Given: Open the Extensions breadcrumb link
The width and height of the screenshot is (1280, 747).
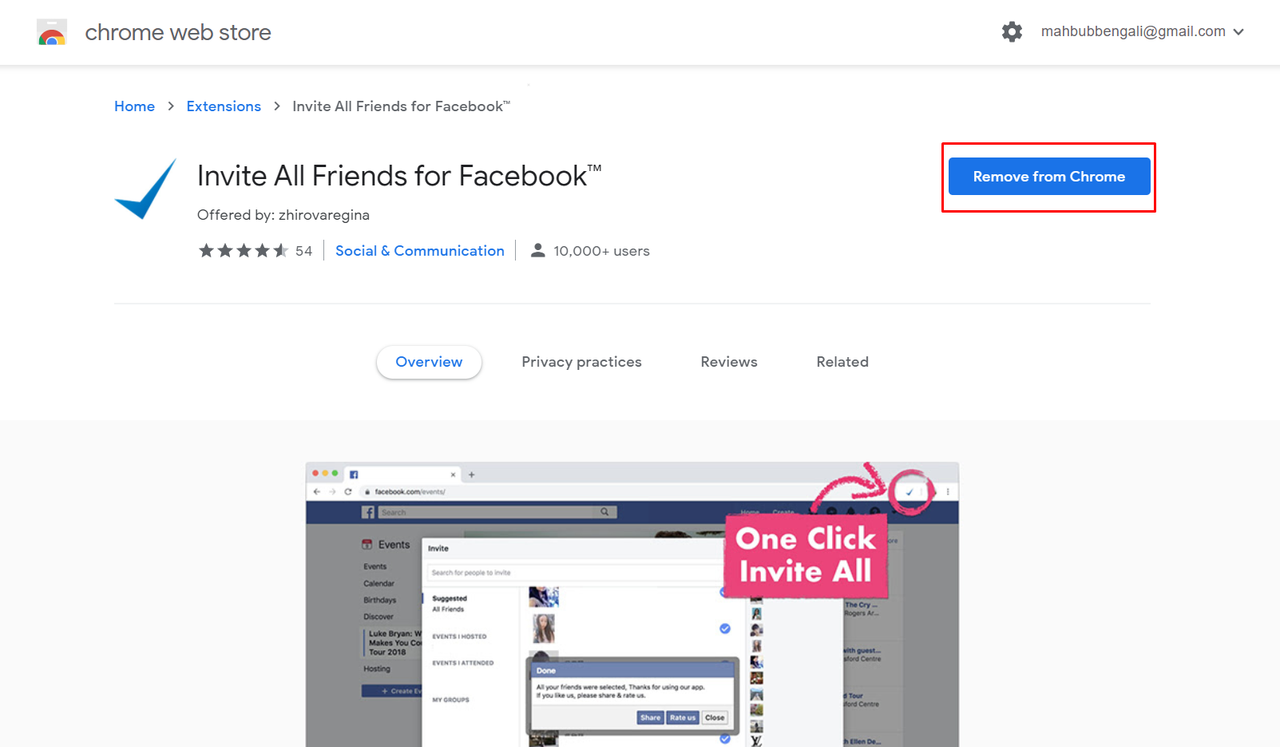Looking at the screenshot, I should (x=223, y=106).
